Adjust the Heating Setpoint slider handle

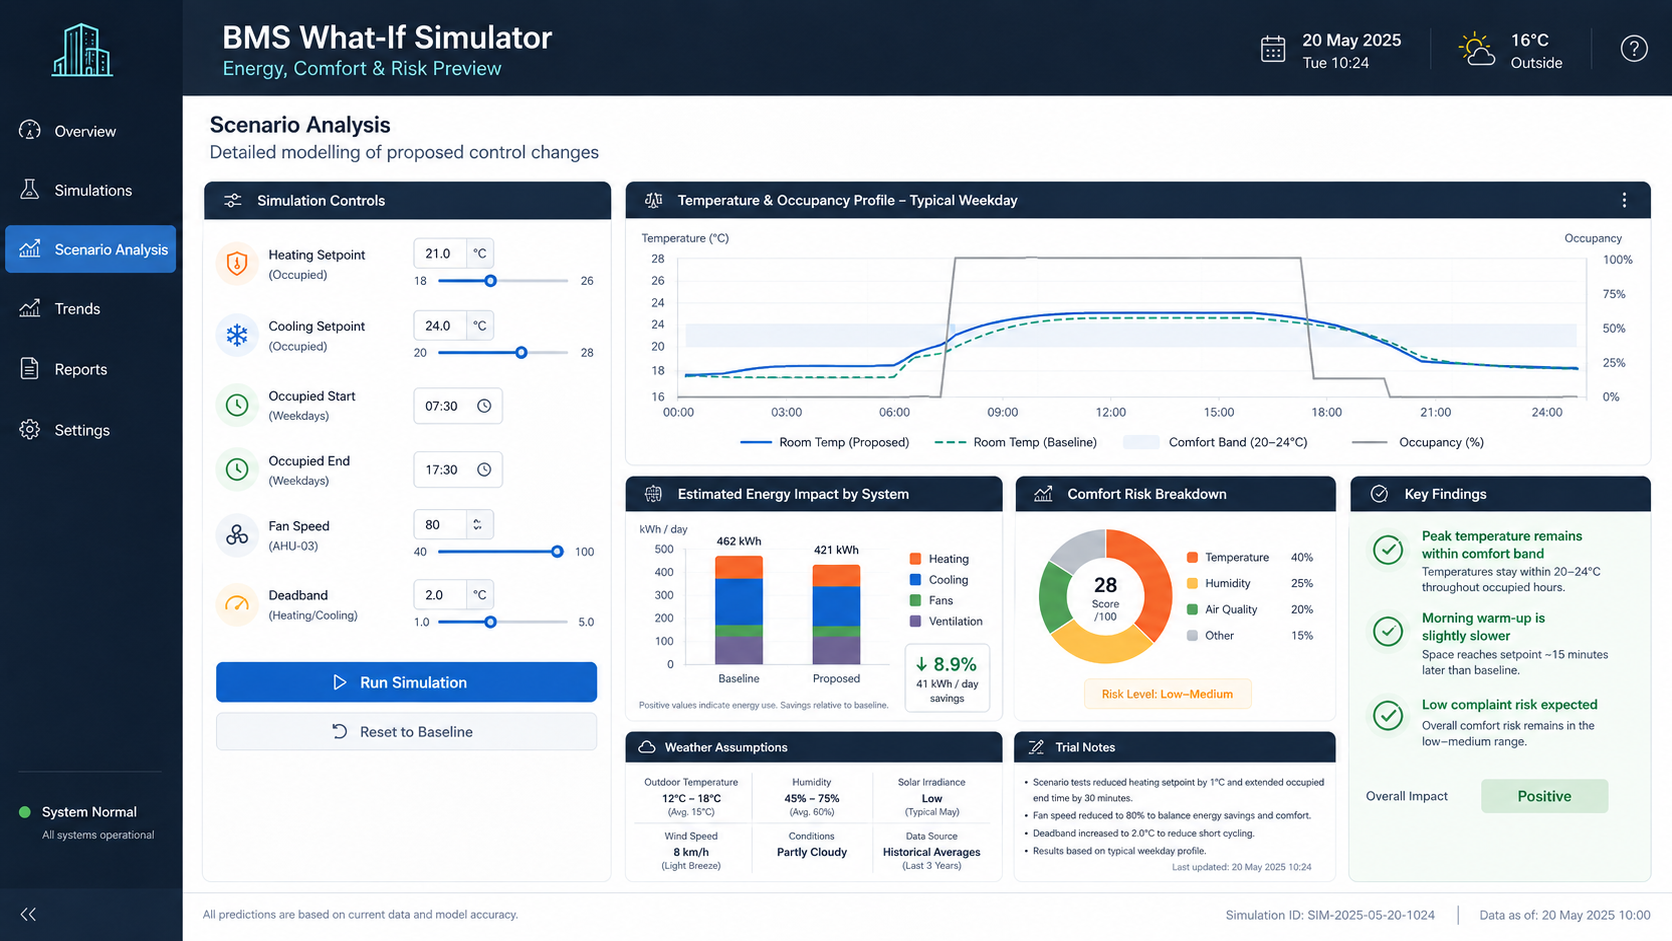coord(490,281)
